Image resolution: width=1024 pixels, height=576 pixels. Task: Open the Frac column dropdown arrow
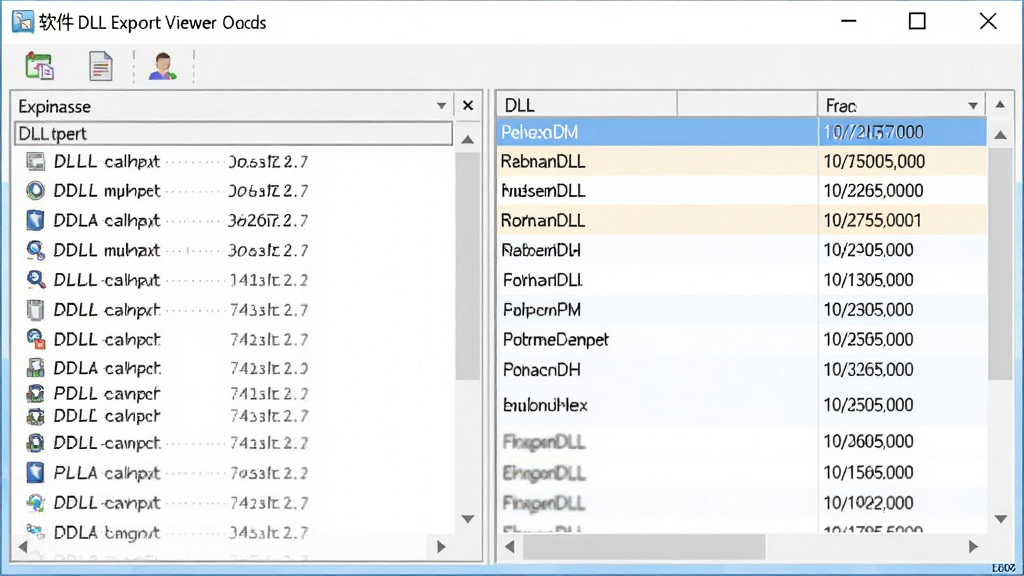pos(973,106)
